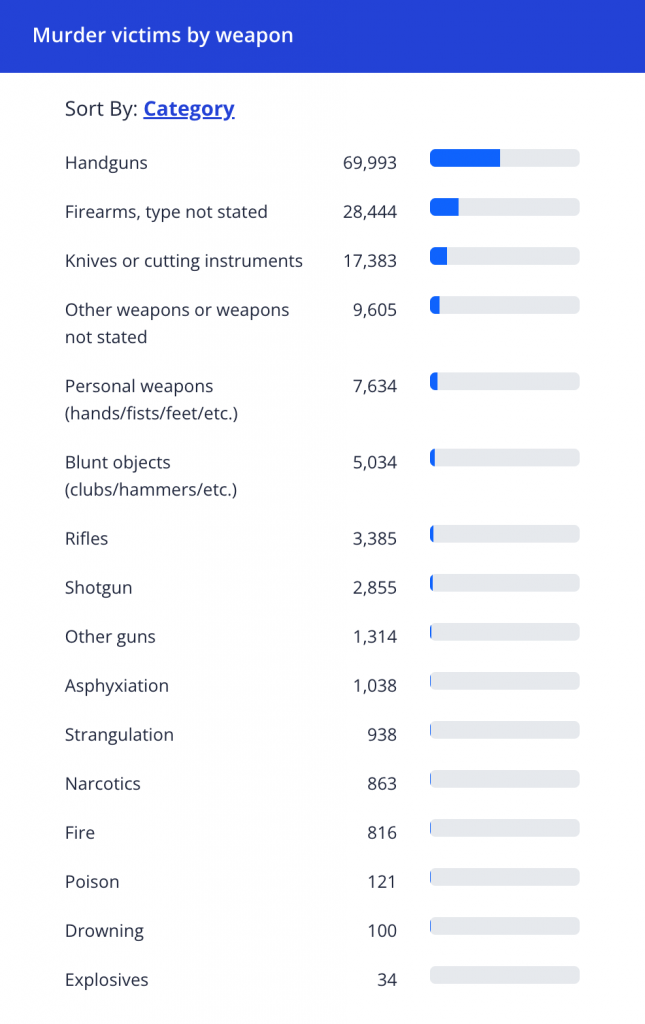The image size is (645, 1024).
Task: Click the Explosives bar
Action: coord(504,975)
